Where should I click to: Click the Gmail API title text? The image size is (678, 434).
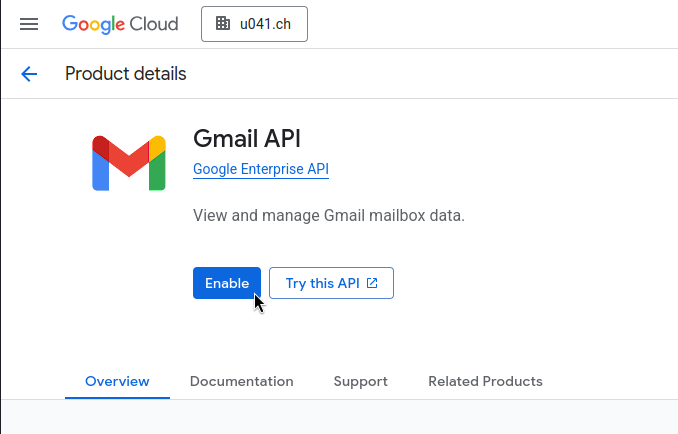pyautogui.click(x=246, y=139)
